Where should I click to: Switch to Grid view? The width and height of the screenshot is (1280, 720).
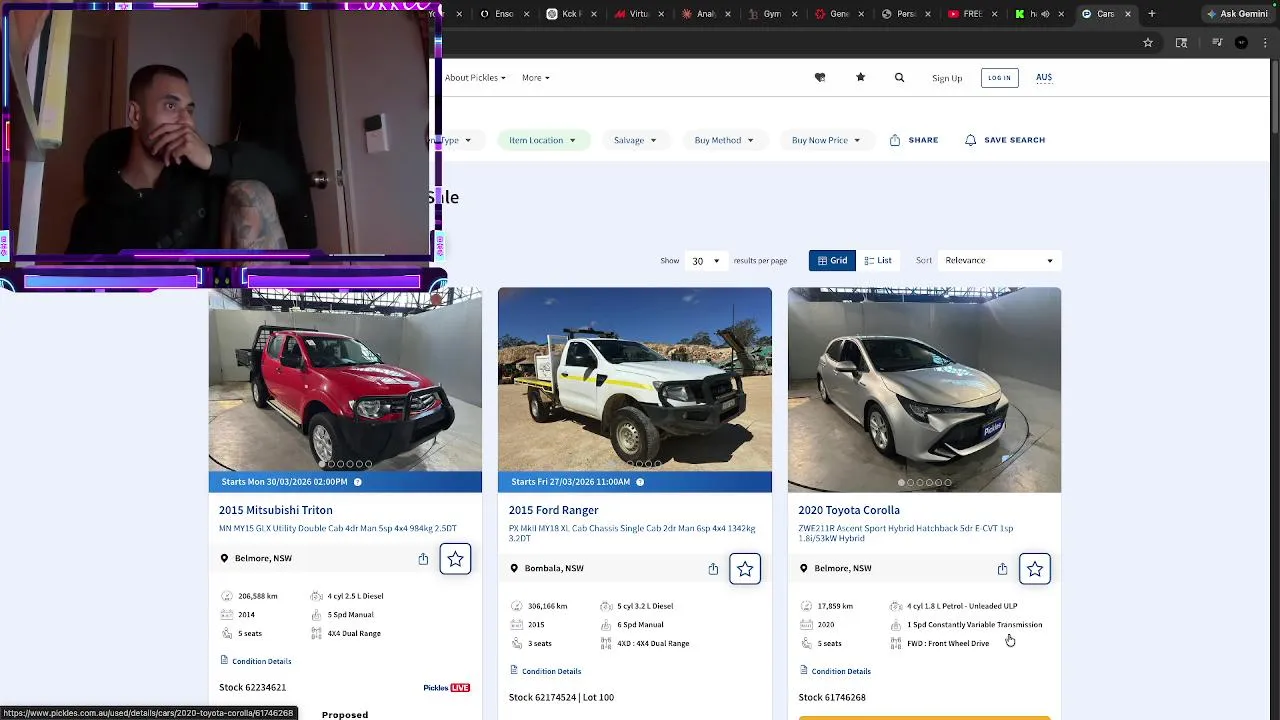coord(832,260)
